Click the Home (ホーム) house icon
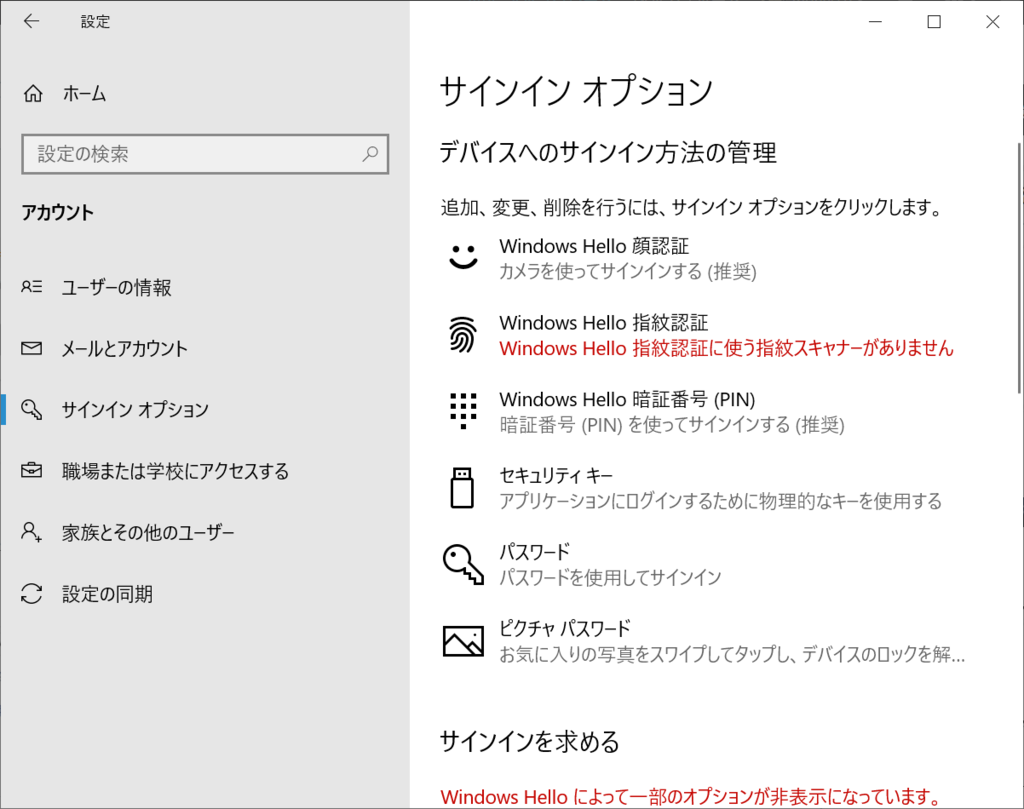 click(33, 94)
